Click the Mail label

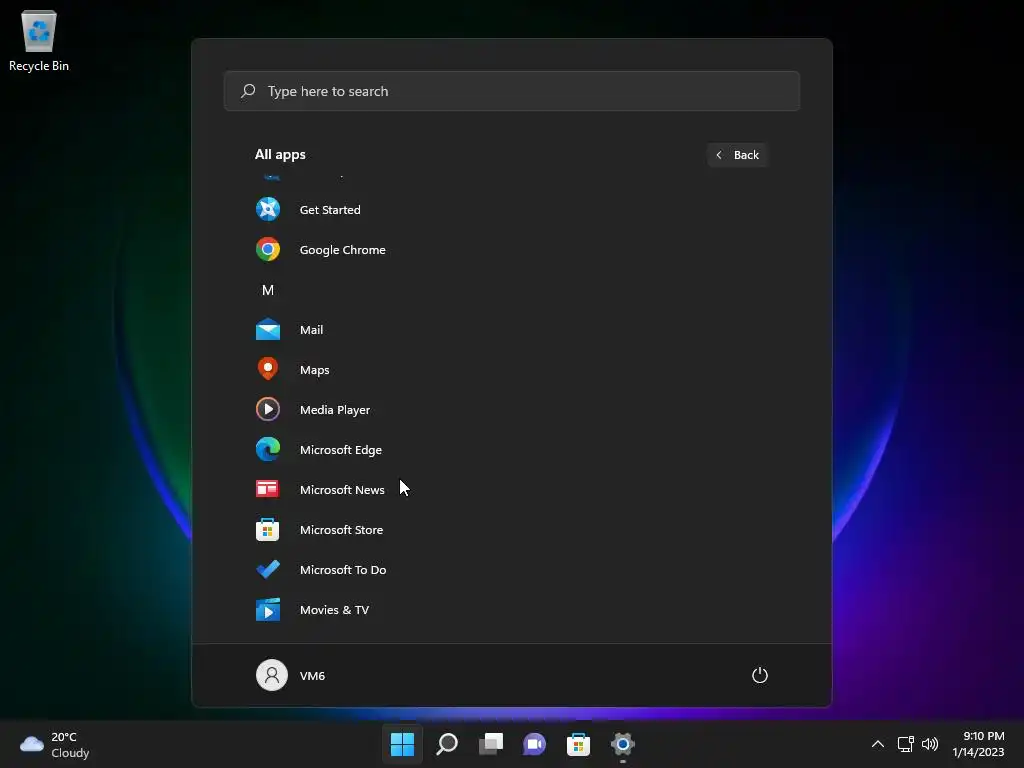(312, 330)
